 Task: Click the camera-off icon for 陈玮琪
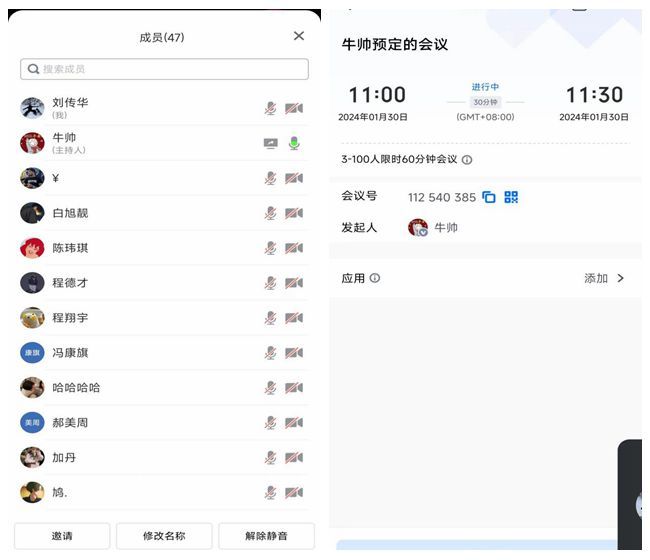click(294, 248)
